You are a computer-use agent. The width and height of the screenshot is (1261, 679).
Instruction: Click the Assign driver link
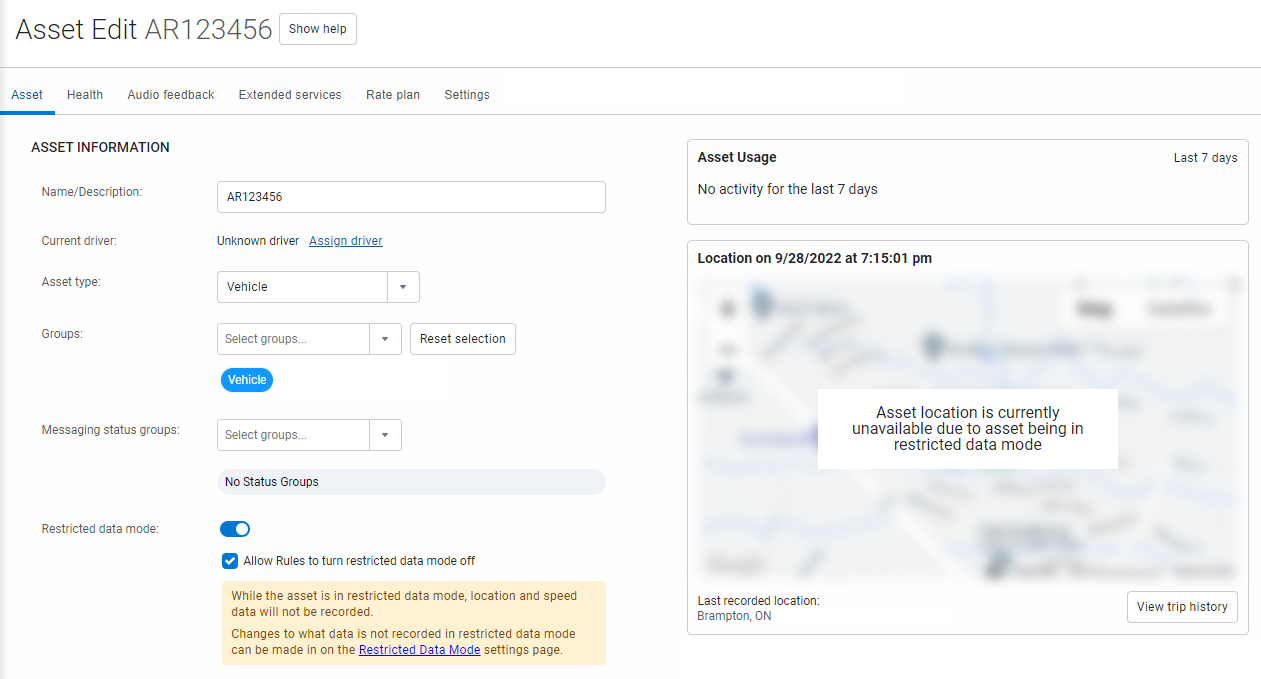tap(345, 240)
